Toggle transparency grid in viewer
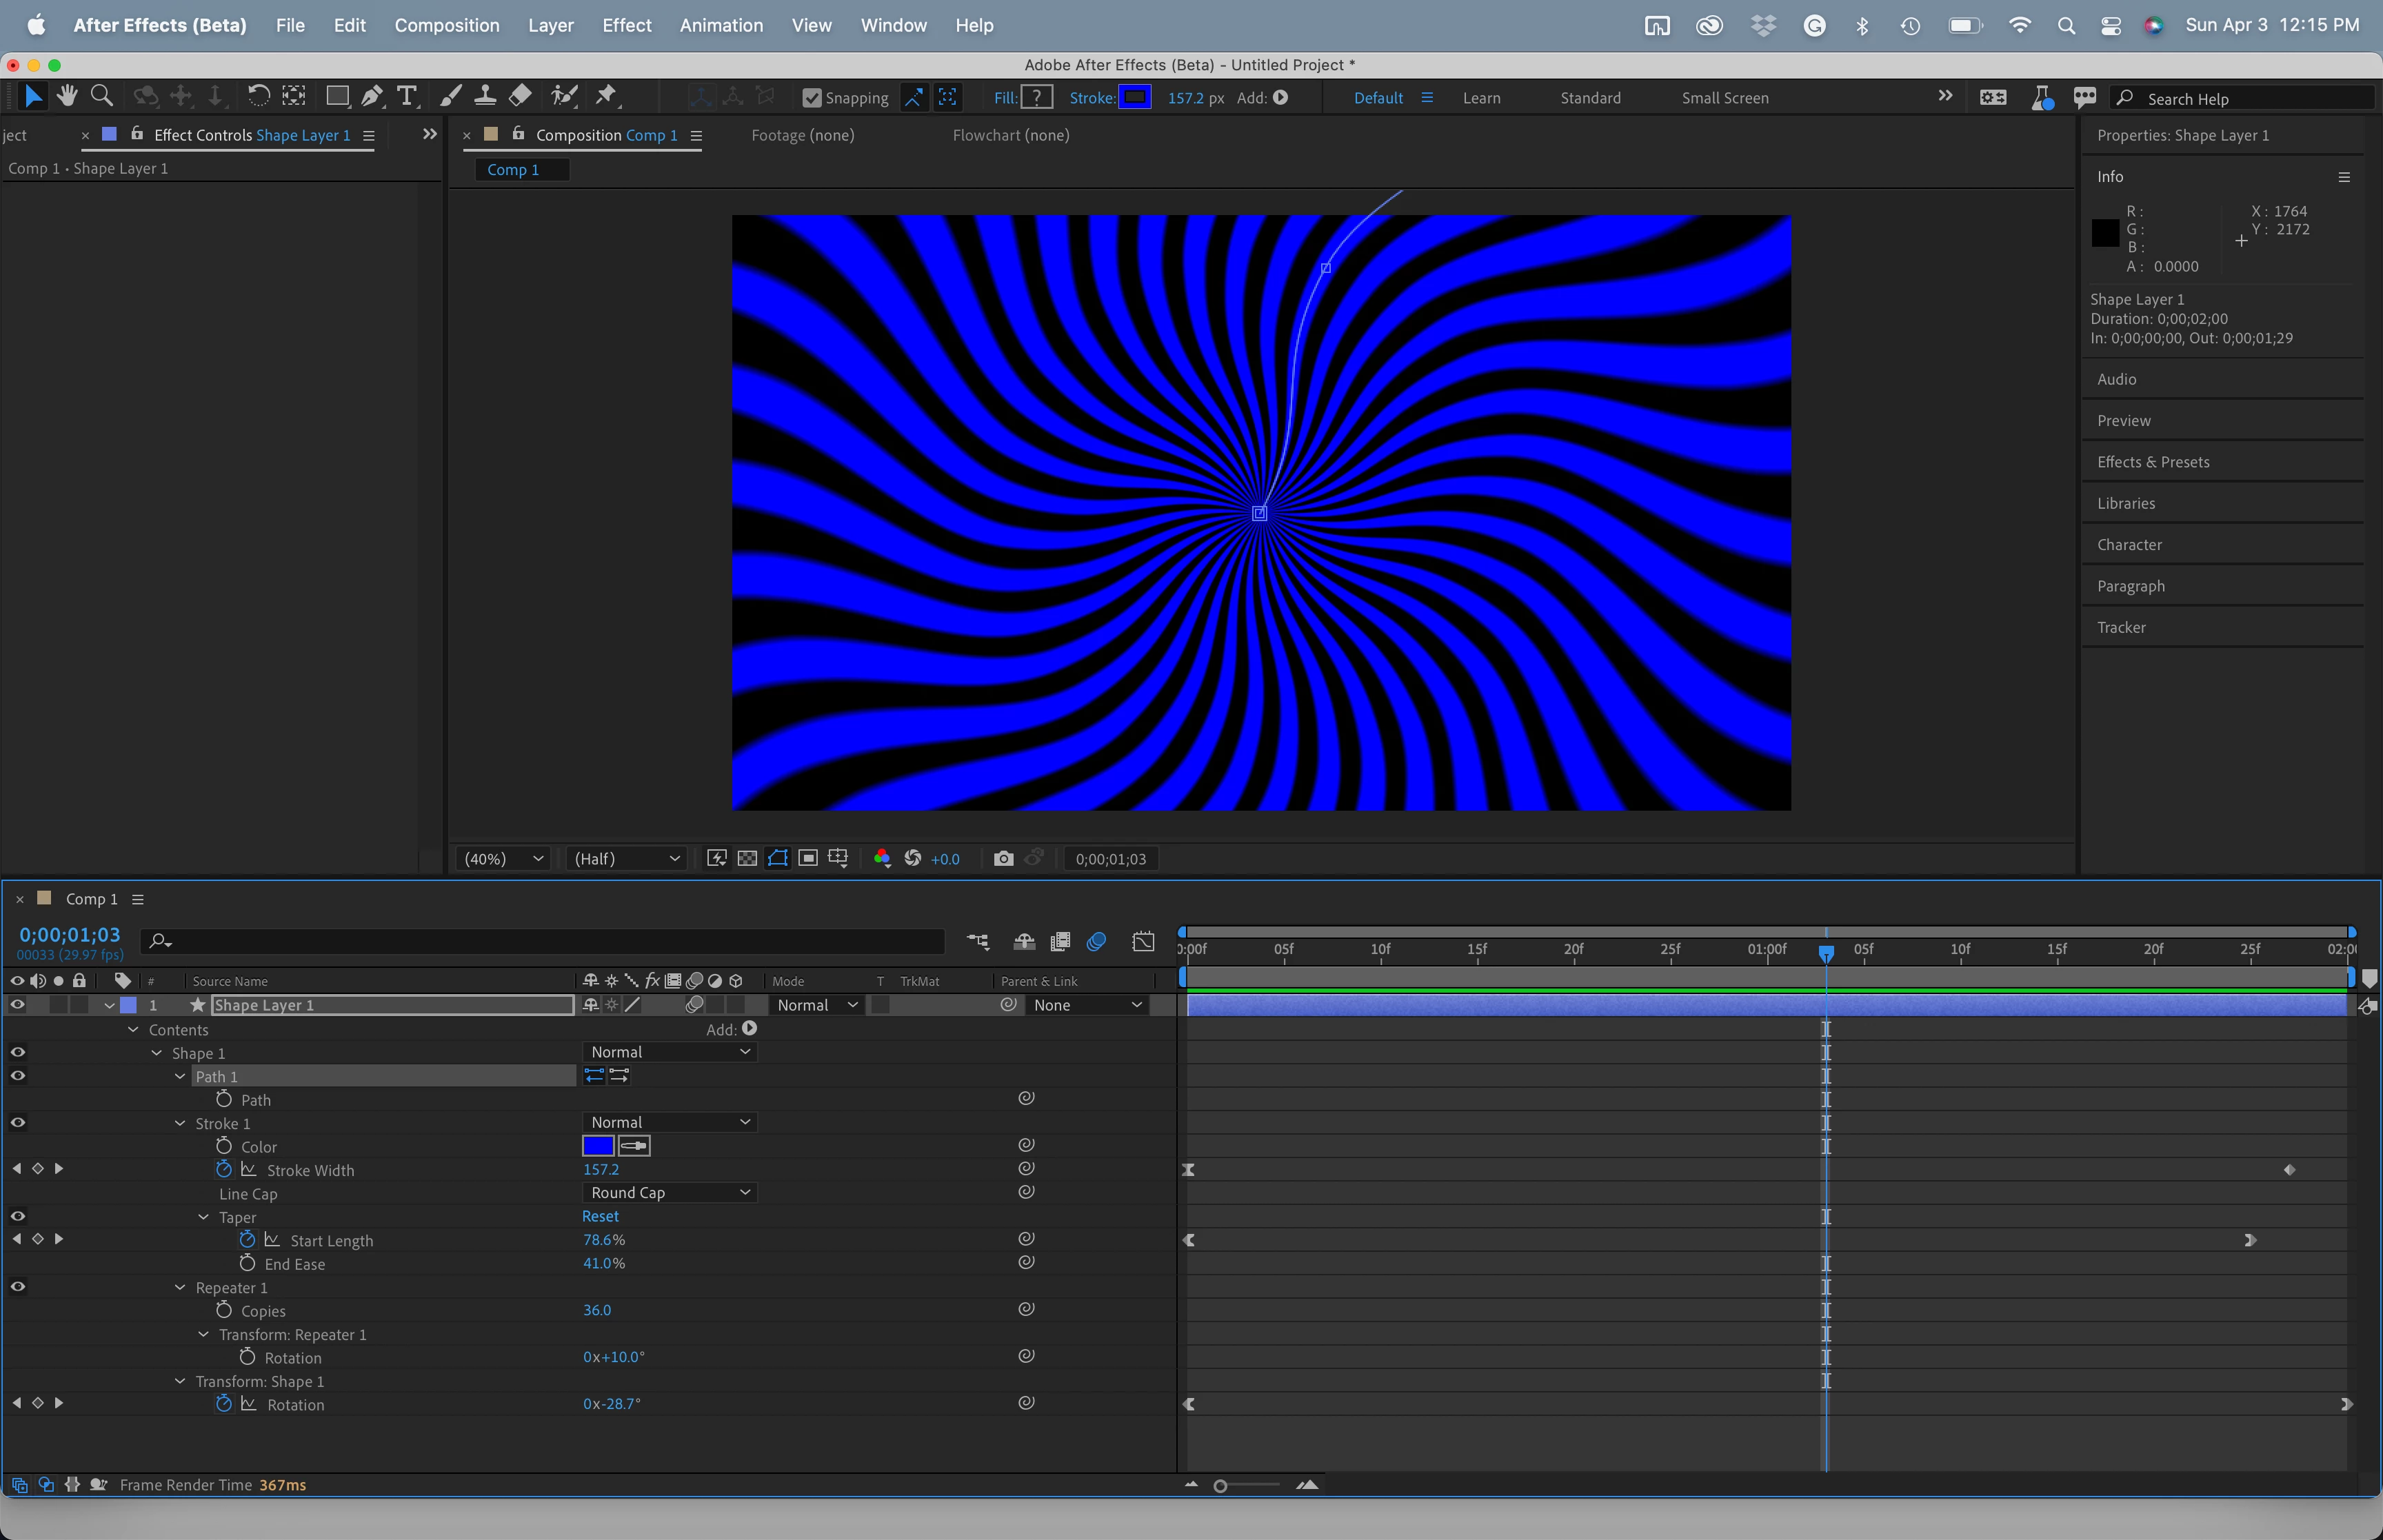 [747, 858]
